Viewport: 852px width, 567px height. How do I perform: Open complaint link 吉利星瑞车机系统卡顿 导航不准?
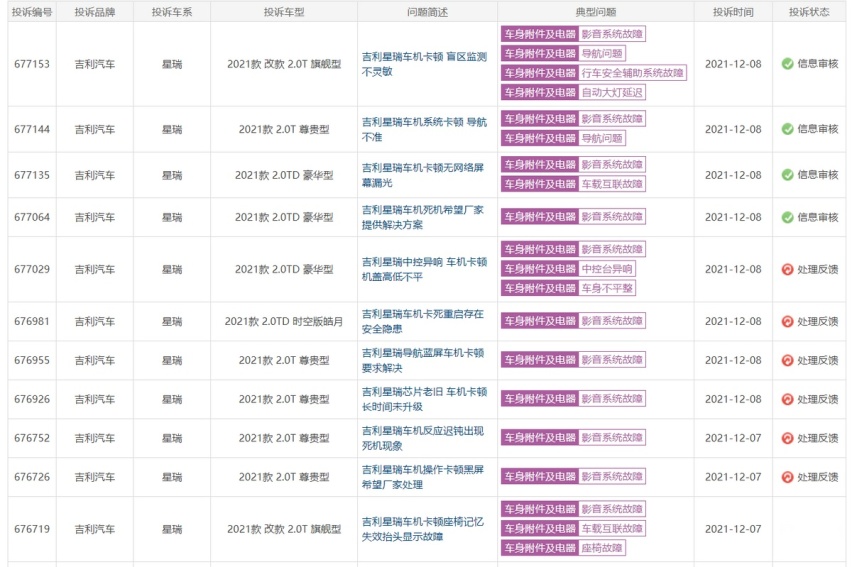tap(424, 129)
